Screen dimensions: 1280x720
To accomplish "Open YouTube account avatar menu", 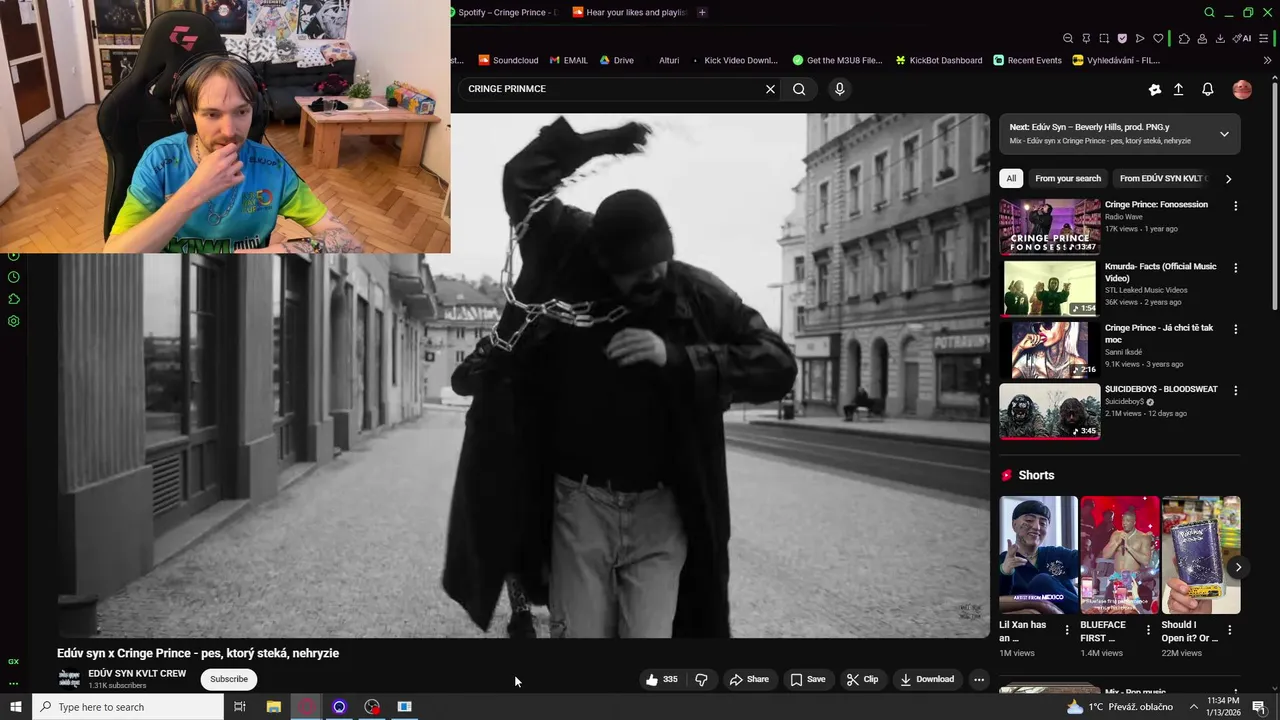I will pyautogui.click(x=1242, y=89).
